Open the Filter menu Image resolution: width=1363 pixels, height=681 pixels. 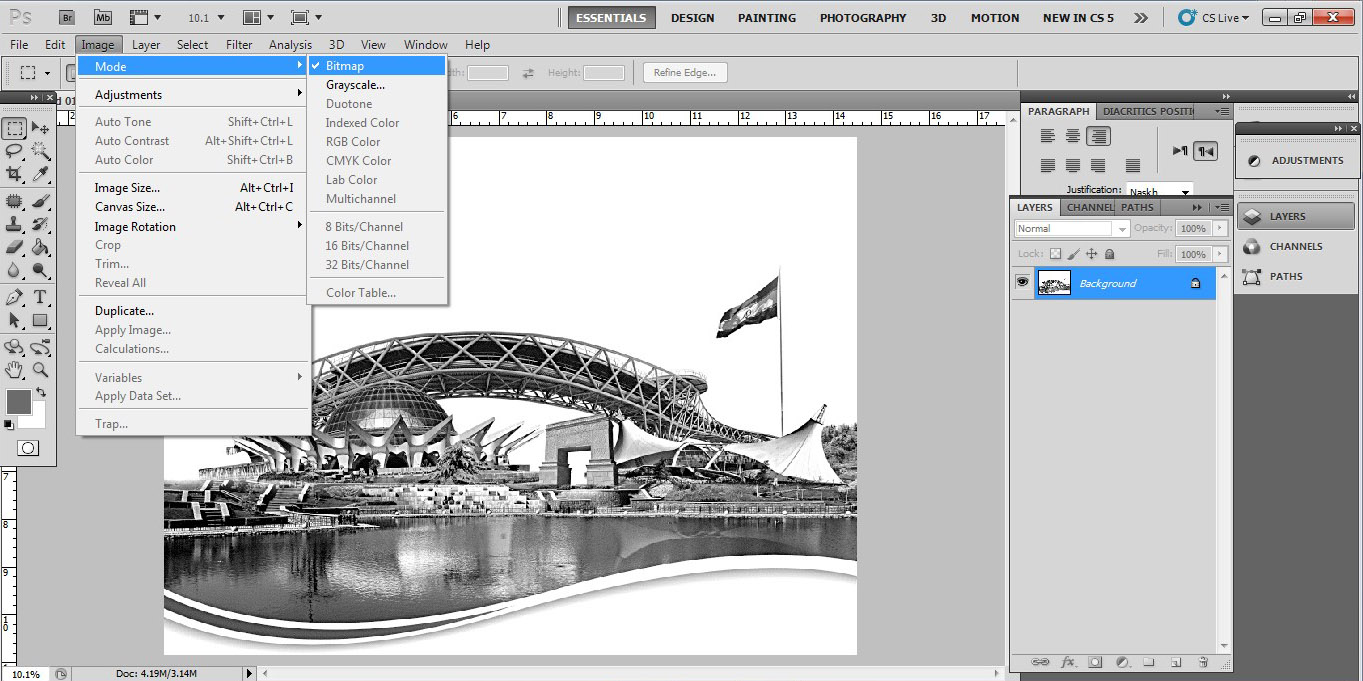(239, 45)
